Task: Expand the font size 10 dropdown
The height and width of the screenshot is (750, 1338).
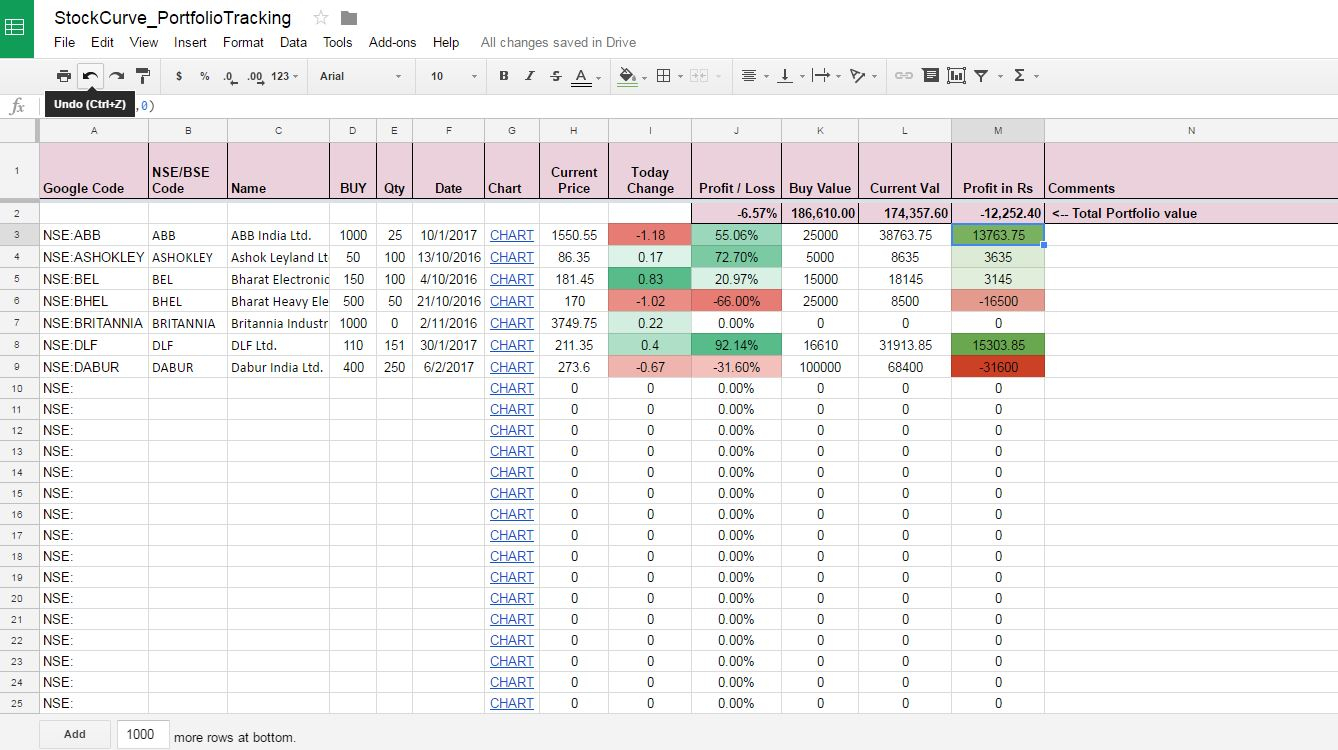Action: [453, 76]
